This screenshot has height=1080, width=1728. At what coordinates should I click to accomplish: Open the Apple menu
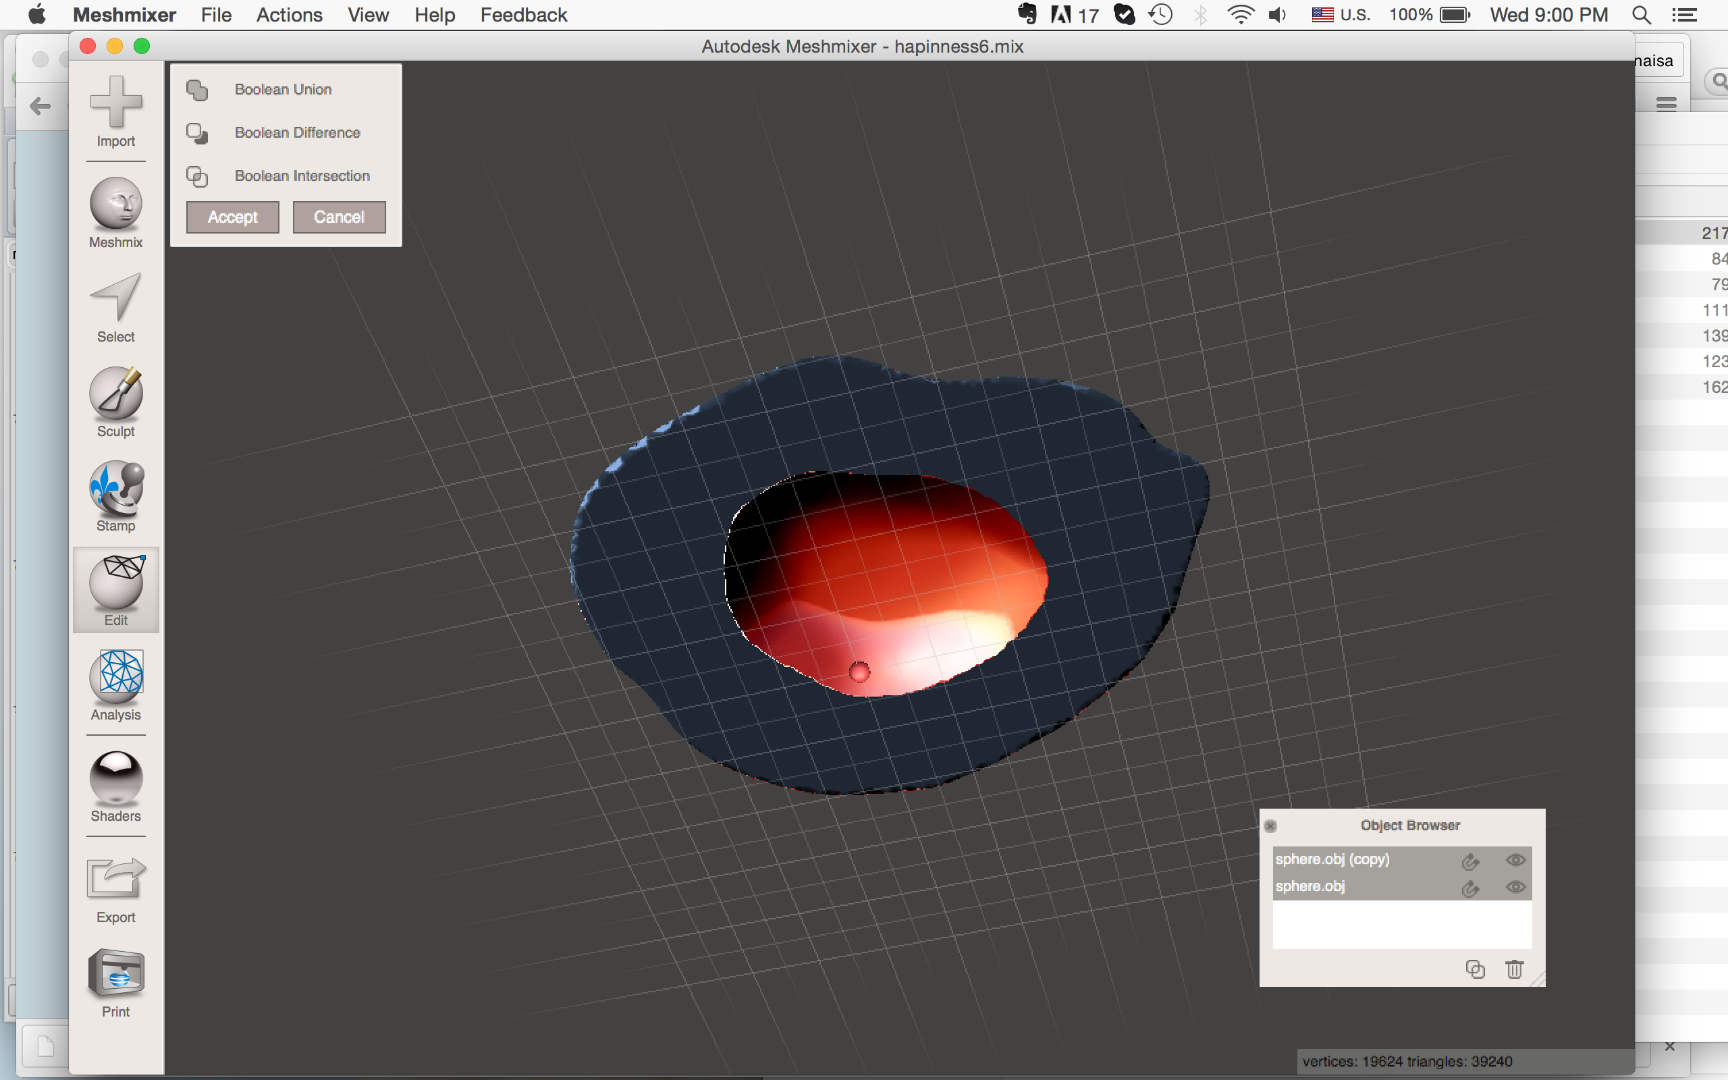(x=37, y=14)
